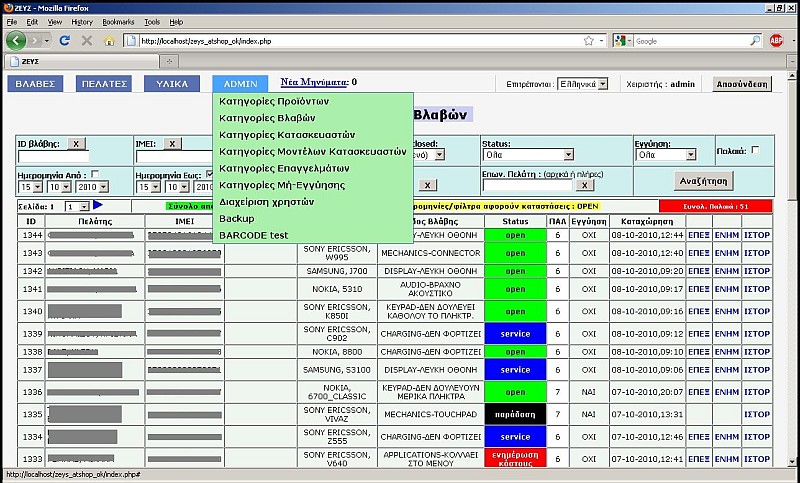Viewport: 800px width, 483px height.
Task: Click the blue service status cell for 1339
Action: (x=515, y=334)
